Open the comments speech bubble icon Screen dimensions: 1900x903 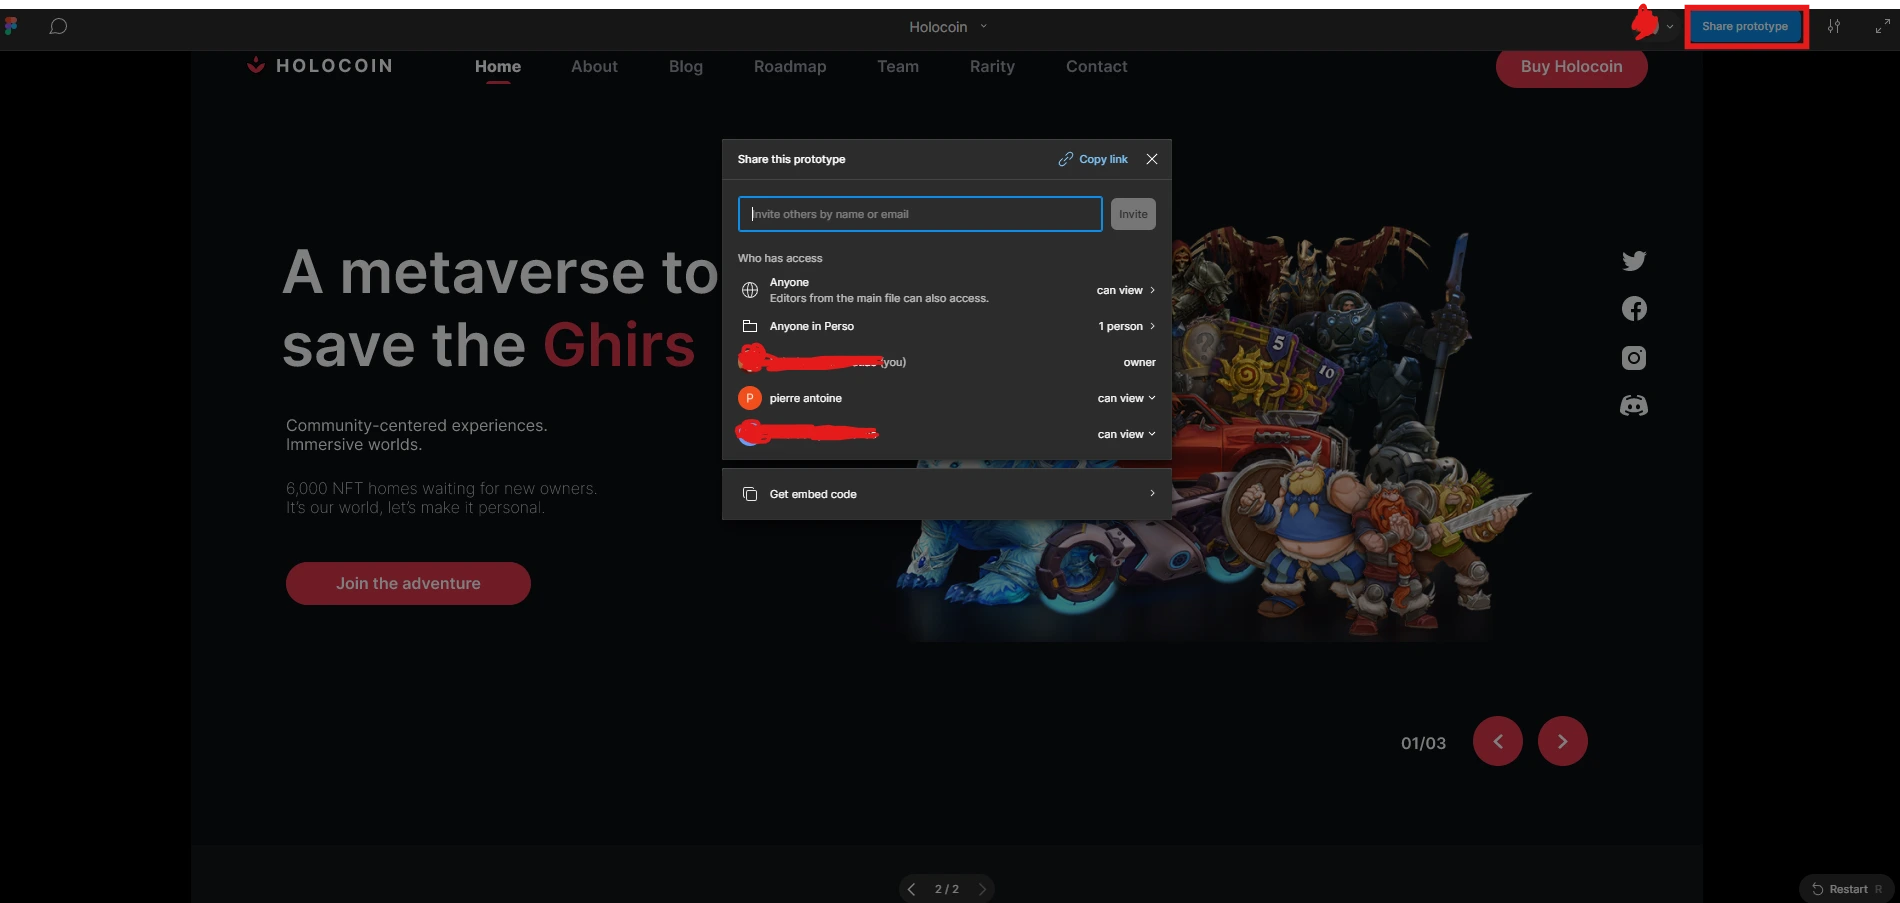(58, 26)
